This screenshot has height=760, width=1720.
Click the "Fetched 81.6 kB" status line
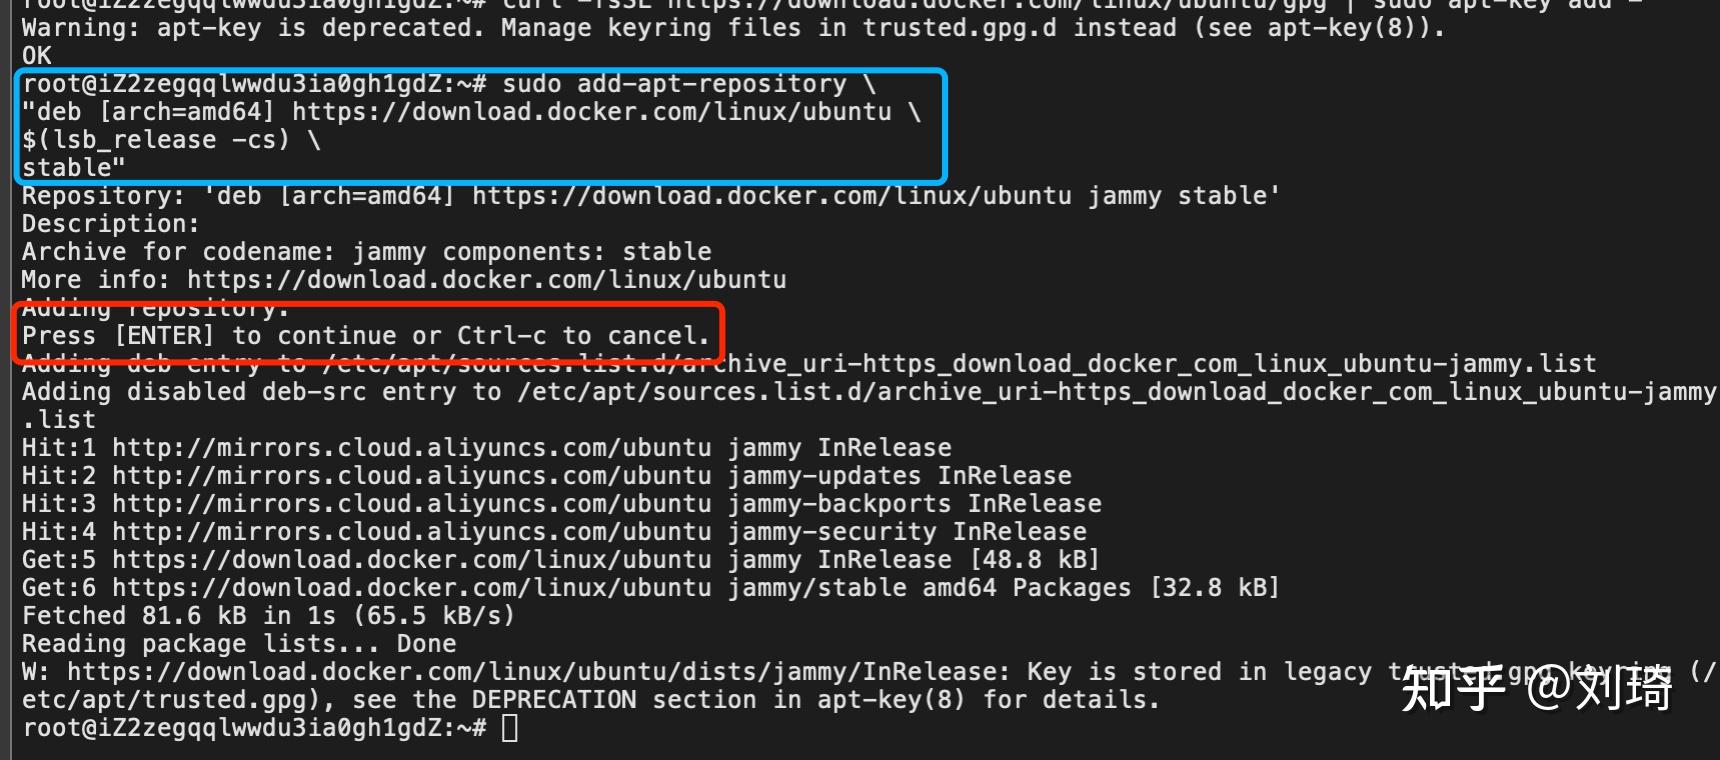point(268,616)
